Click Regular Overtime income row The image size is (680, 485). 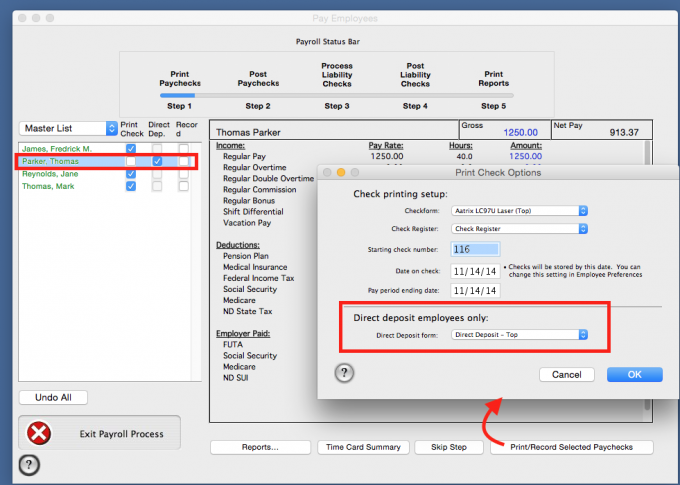[255, 167]
